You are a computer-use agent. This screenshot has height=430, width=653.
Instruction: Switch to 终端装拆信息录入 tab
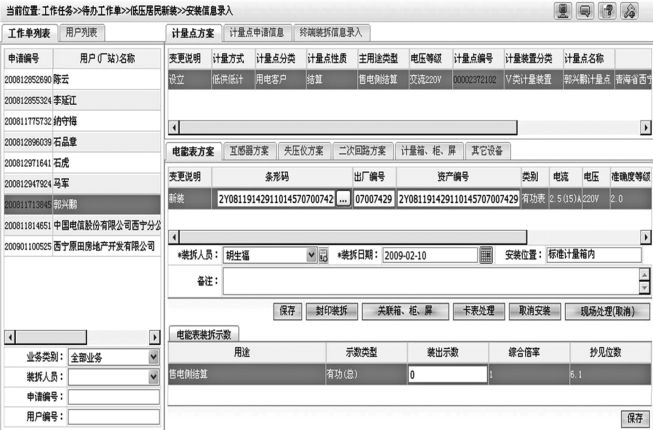[331, 32]
